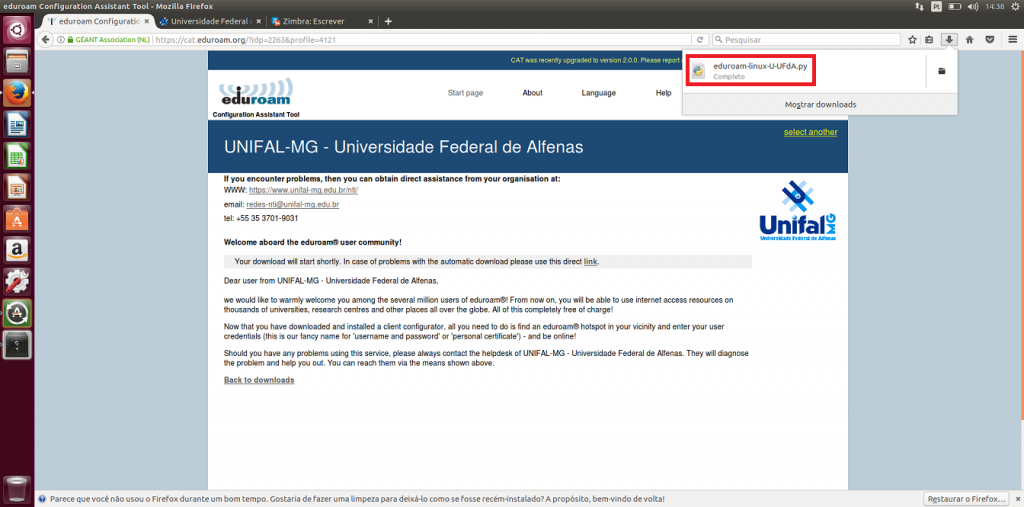The width and height of the screenshot is (1024, 507).
Task: Click Back to downloads link
Action: click(259, 380)
